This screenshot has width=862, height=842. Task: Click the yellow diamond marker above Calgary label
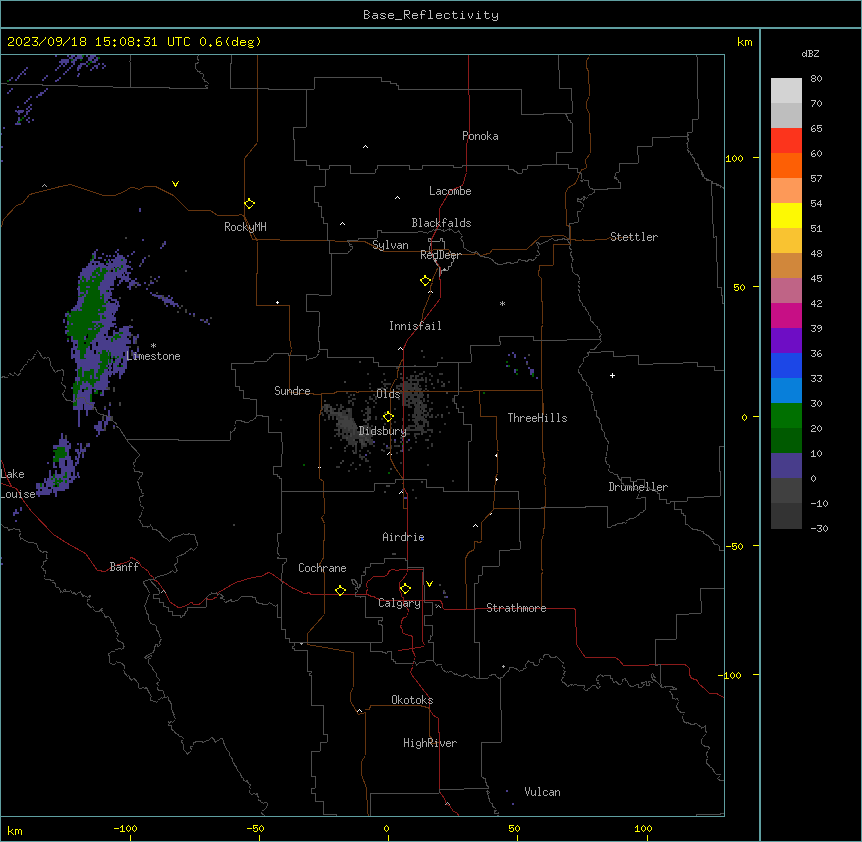[x=405, y=589]
